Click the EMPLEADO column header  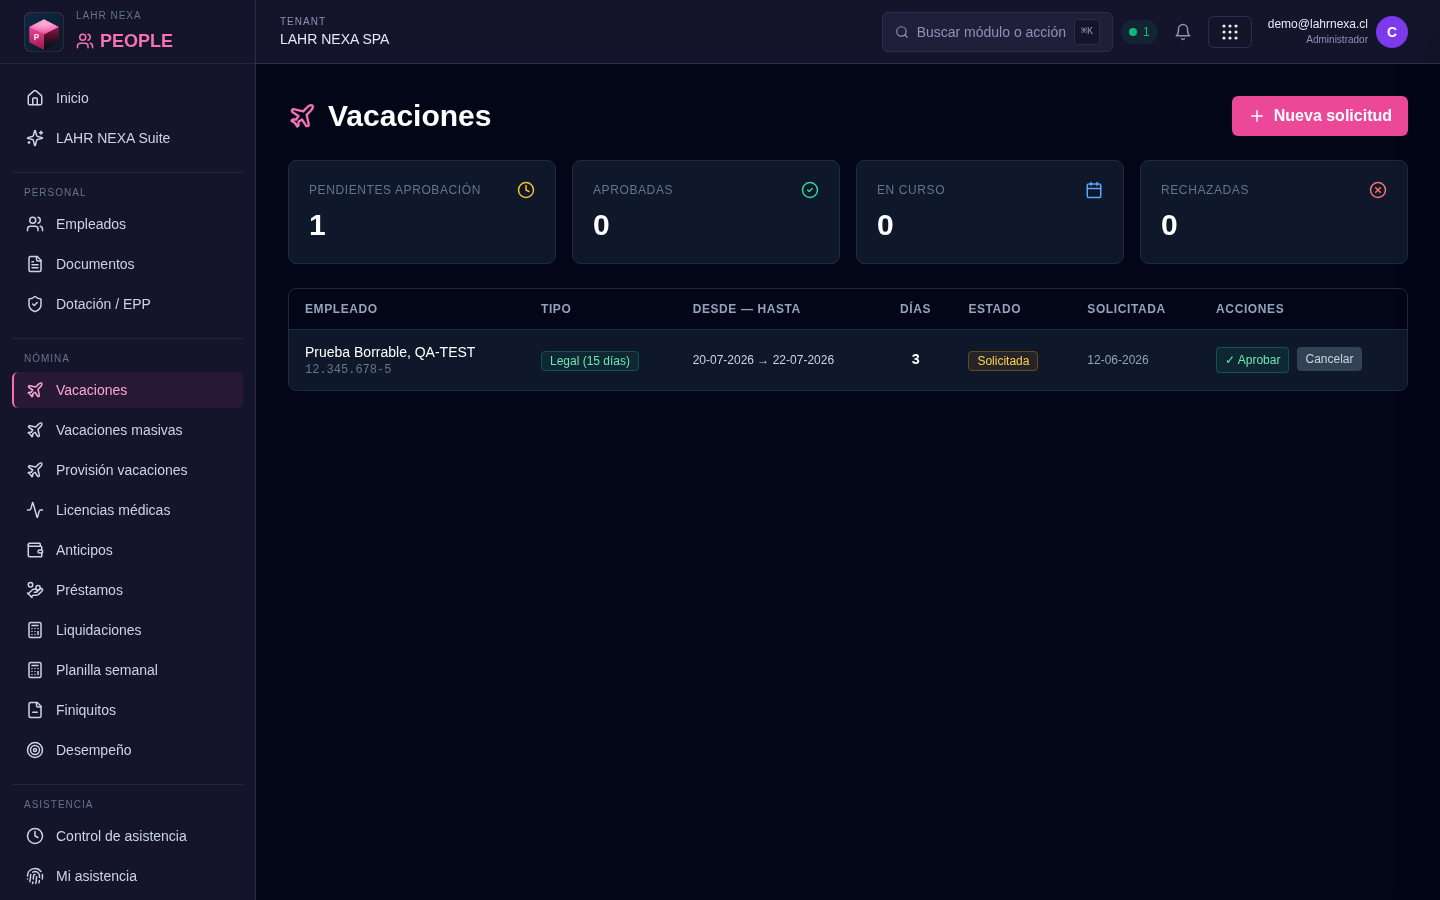341,309
